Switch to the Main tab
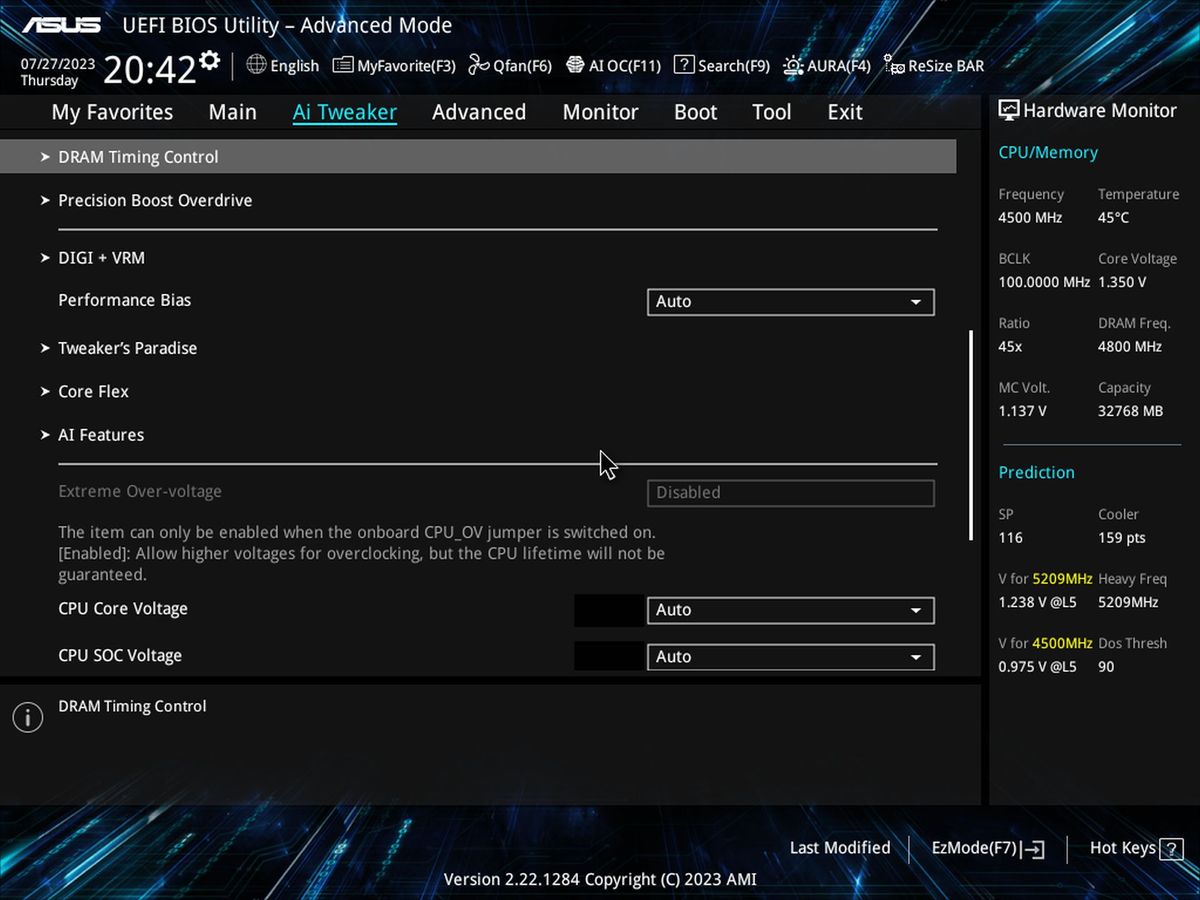This screenshot has width=1200, height=900. 232,112
